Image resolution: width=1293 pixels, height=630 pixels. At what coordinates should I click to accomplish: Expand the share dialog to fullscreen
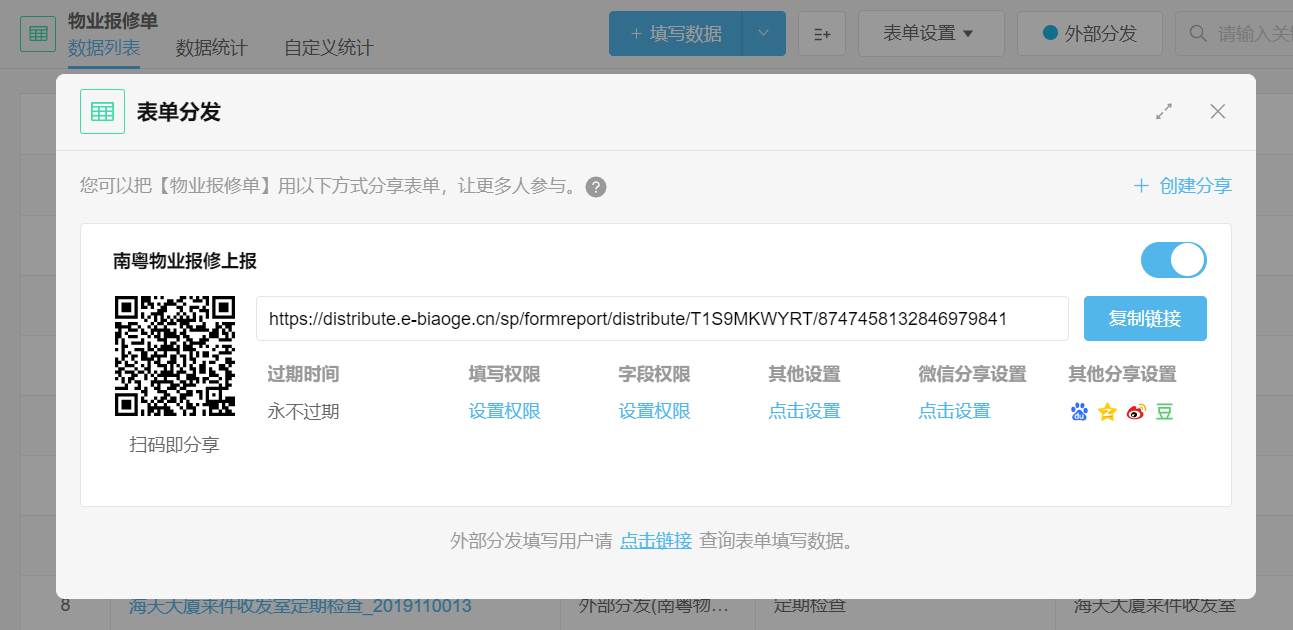pos(1164,112)
